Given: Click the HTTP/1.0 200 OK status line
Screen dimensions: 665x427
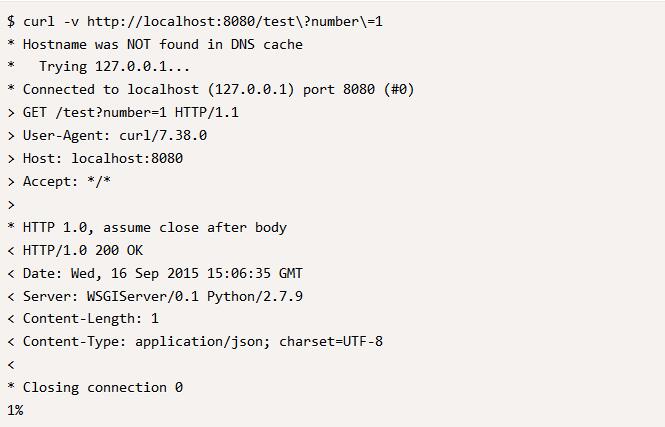Looking at the screenshot, I should (x=75, y=250).
